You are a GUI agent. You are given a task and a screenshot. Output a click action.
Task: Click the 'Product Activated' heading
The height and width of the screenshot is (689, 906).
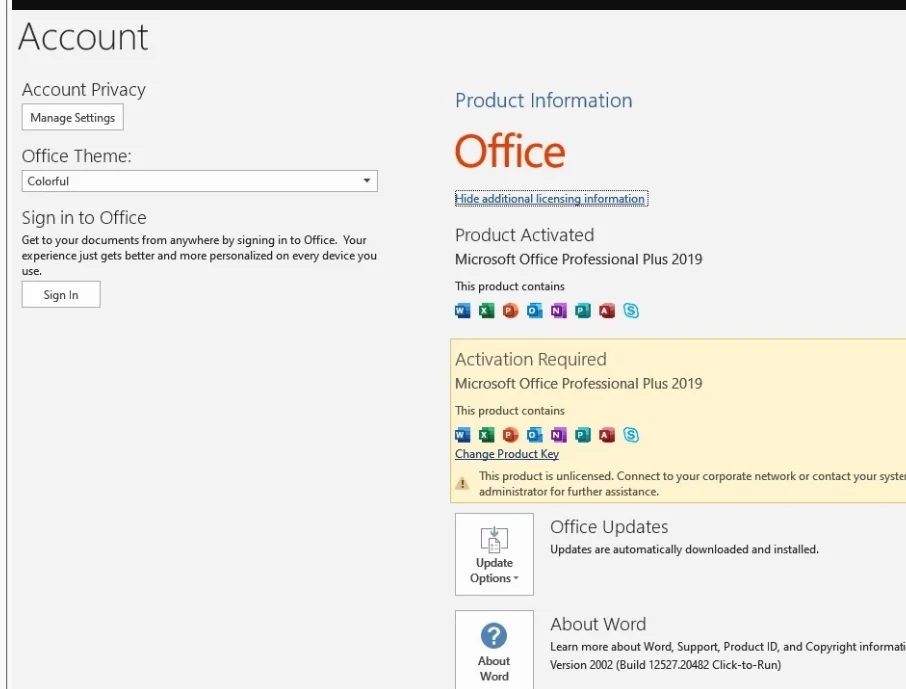[x=525, y=235]
